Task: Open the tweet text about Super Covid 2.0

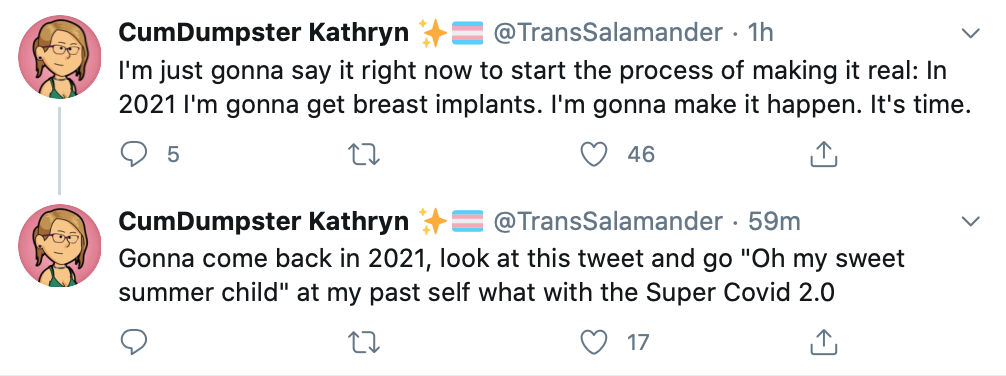Action: 511,275
